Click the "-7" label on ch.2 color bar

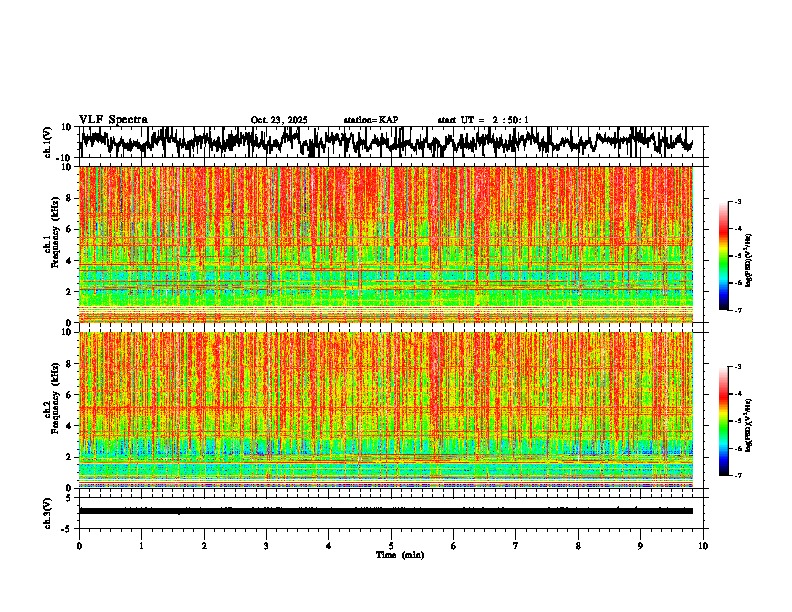738,475
